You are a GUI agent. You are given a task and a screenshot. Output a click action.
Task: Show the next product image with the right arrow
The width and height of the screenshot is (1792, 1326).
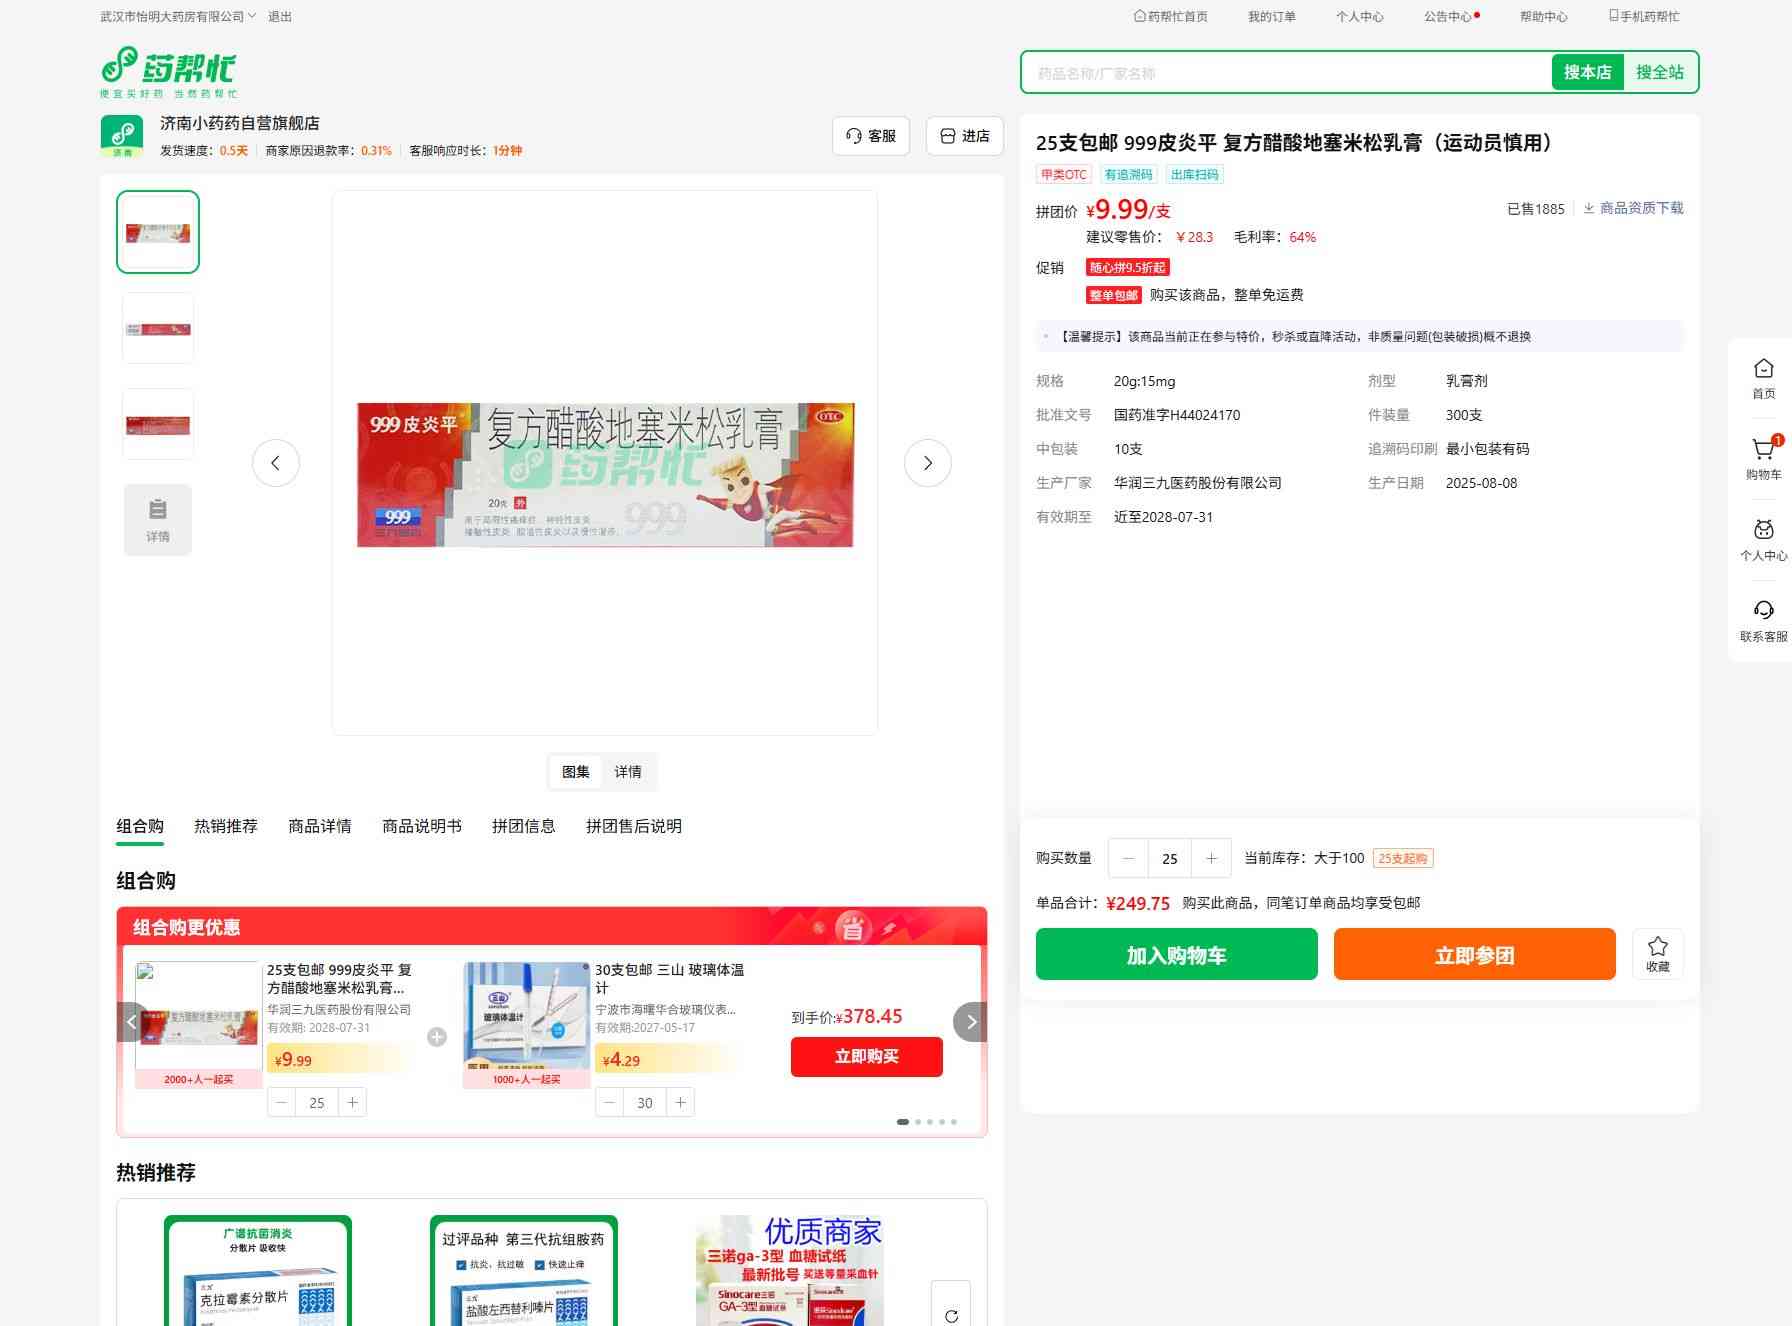[x=927, y=463]
